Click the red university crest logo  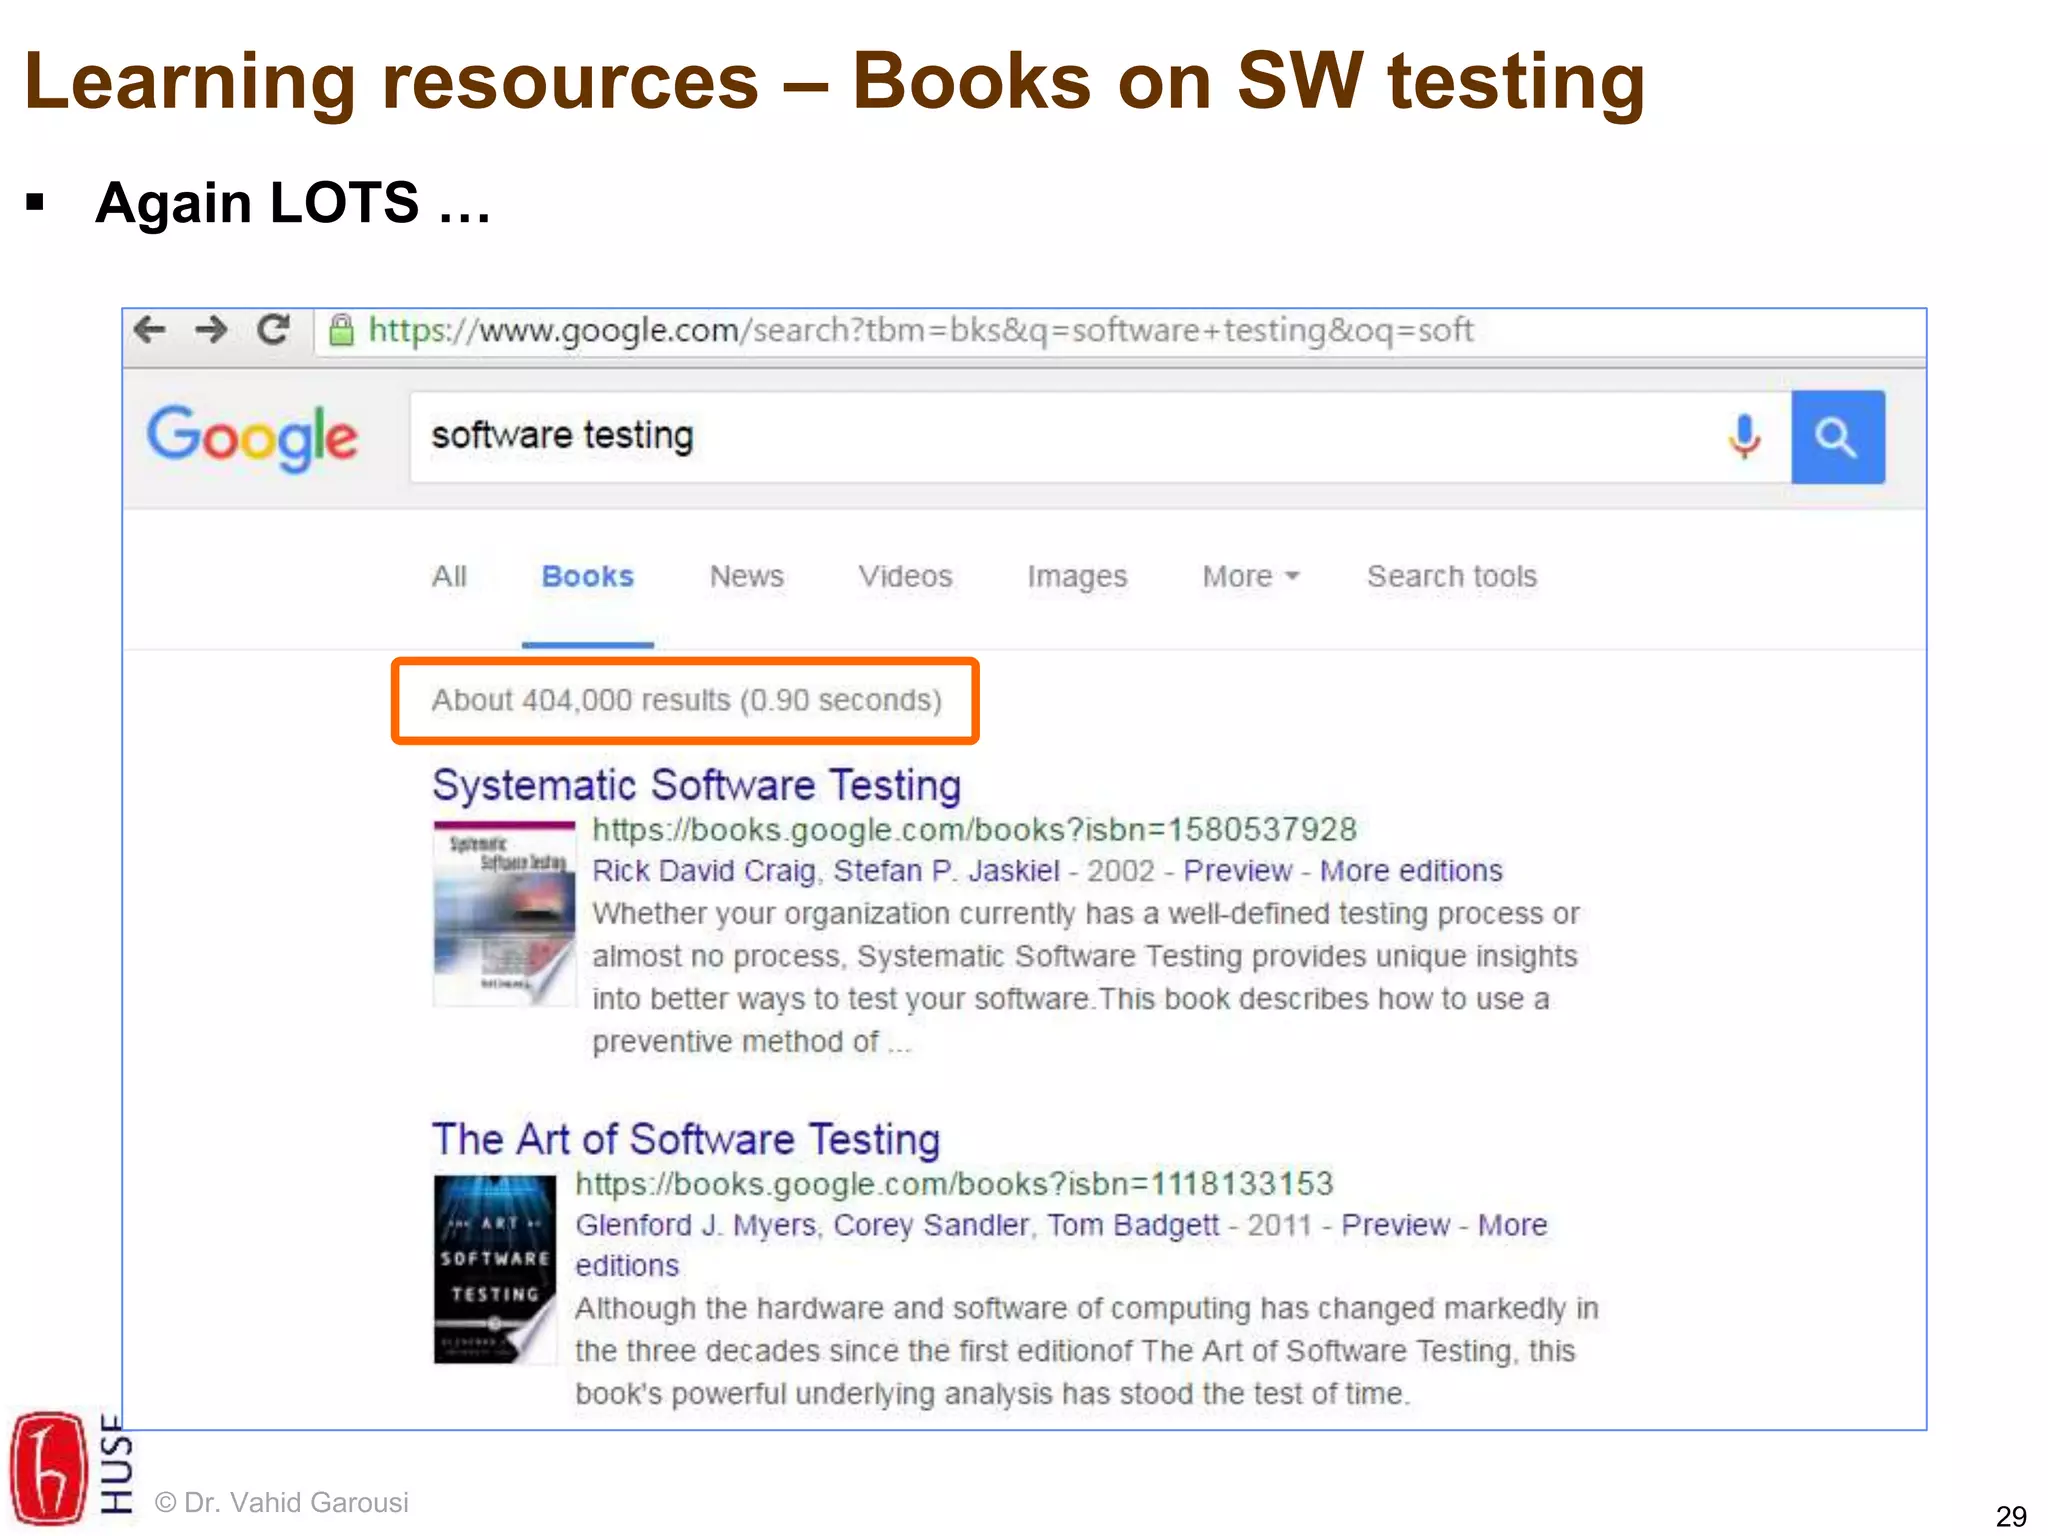[48, 1468]
